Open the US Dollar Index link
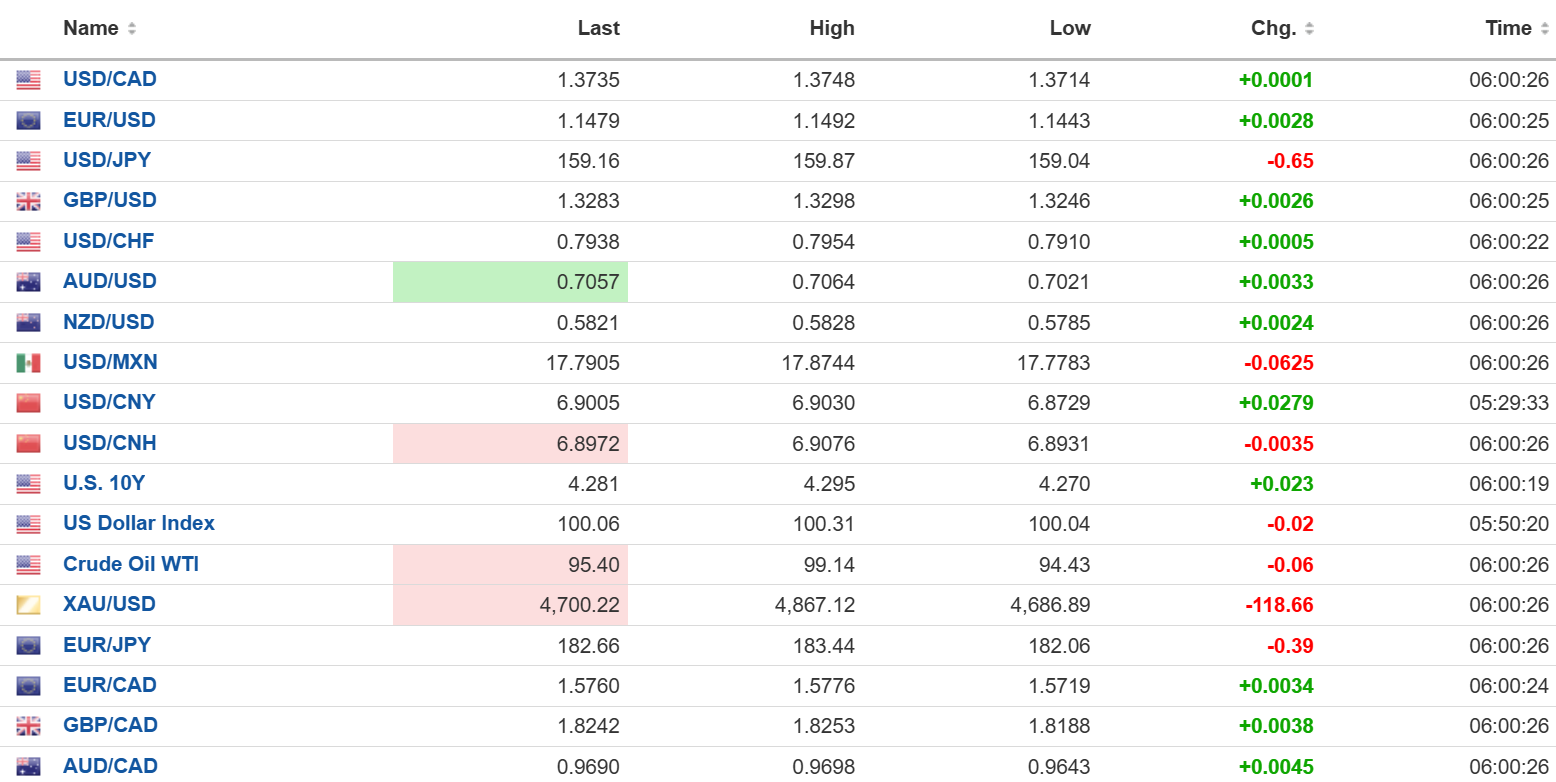 tap(139, 523)
